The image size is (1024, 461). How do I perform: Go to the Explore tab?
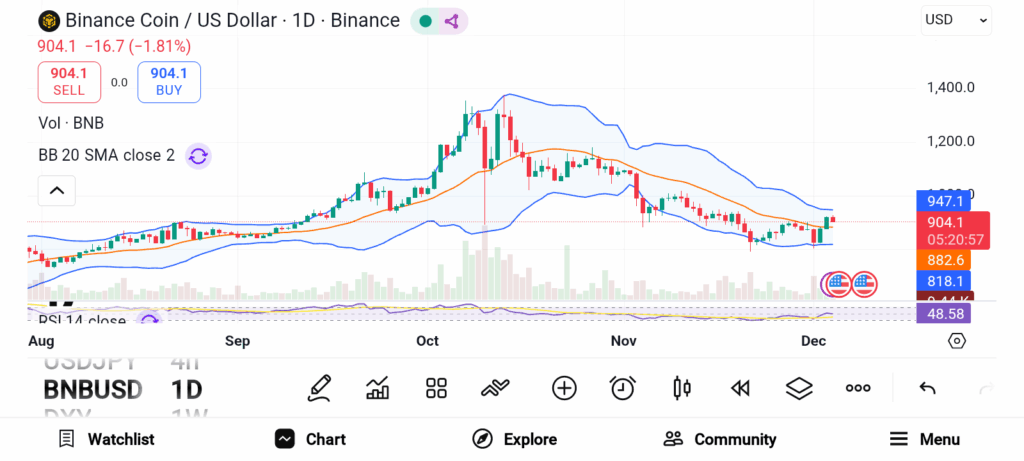(514, 439)
